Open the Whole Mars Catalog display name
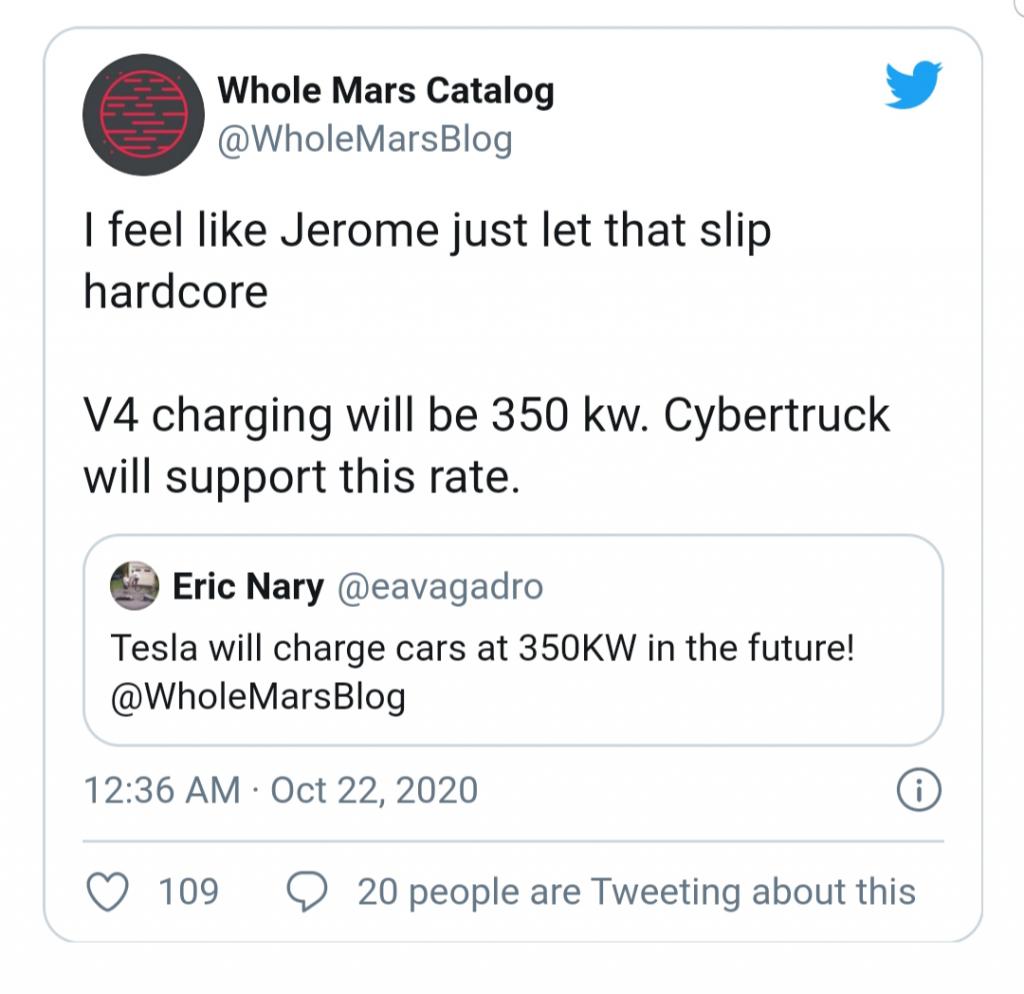The height and width of the screenshot is (994, 1024). click(x=386, y=90)
